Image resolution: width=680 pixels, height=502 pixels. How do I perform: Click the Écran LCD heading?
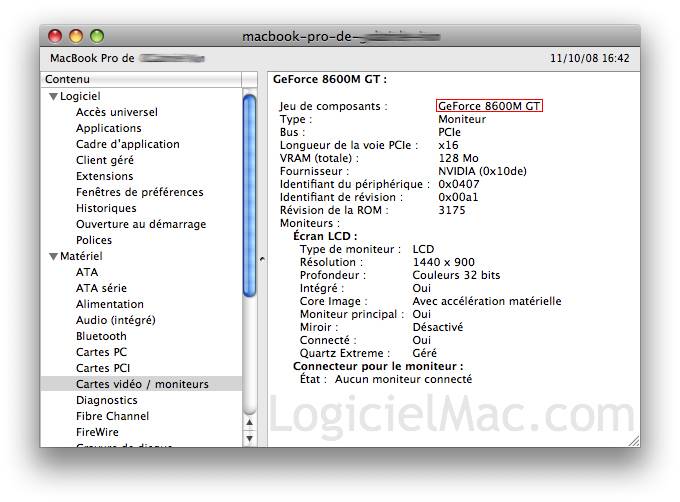(x=325, y=236)
